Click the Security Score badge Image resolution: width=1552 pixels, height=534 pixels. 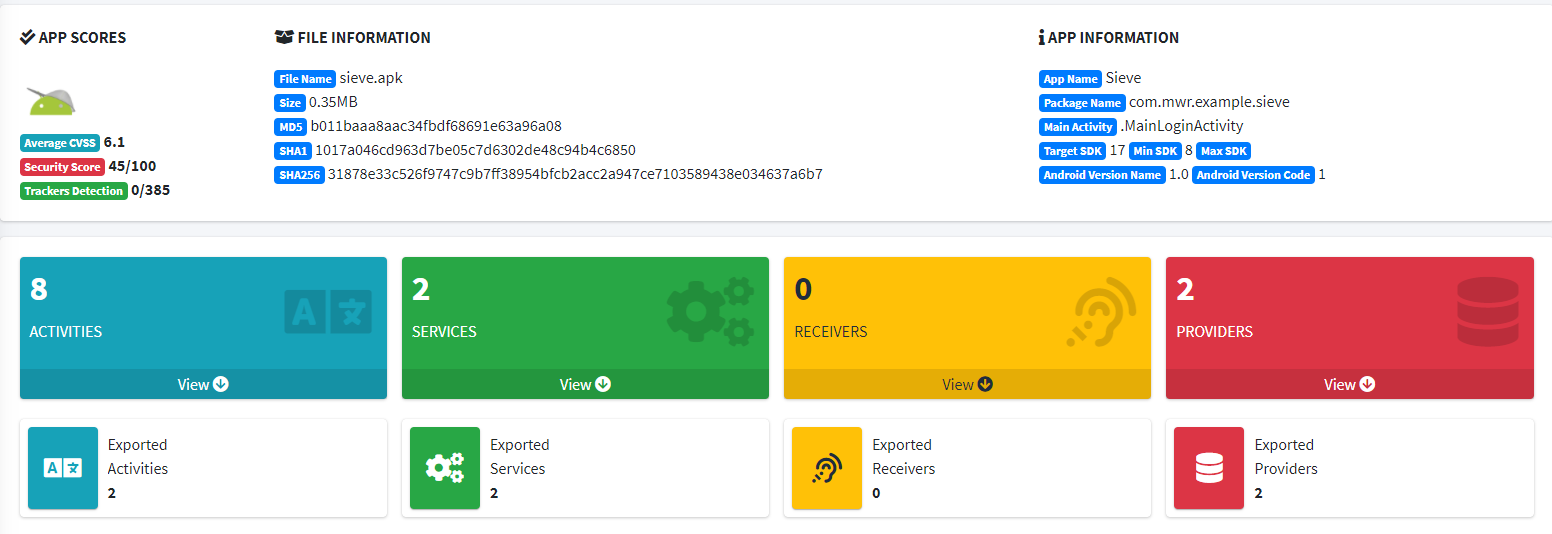coord(63,167)
